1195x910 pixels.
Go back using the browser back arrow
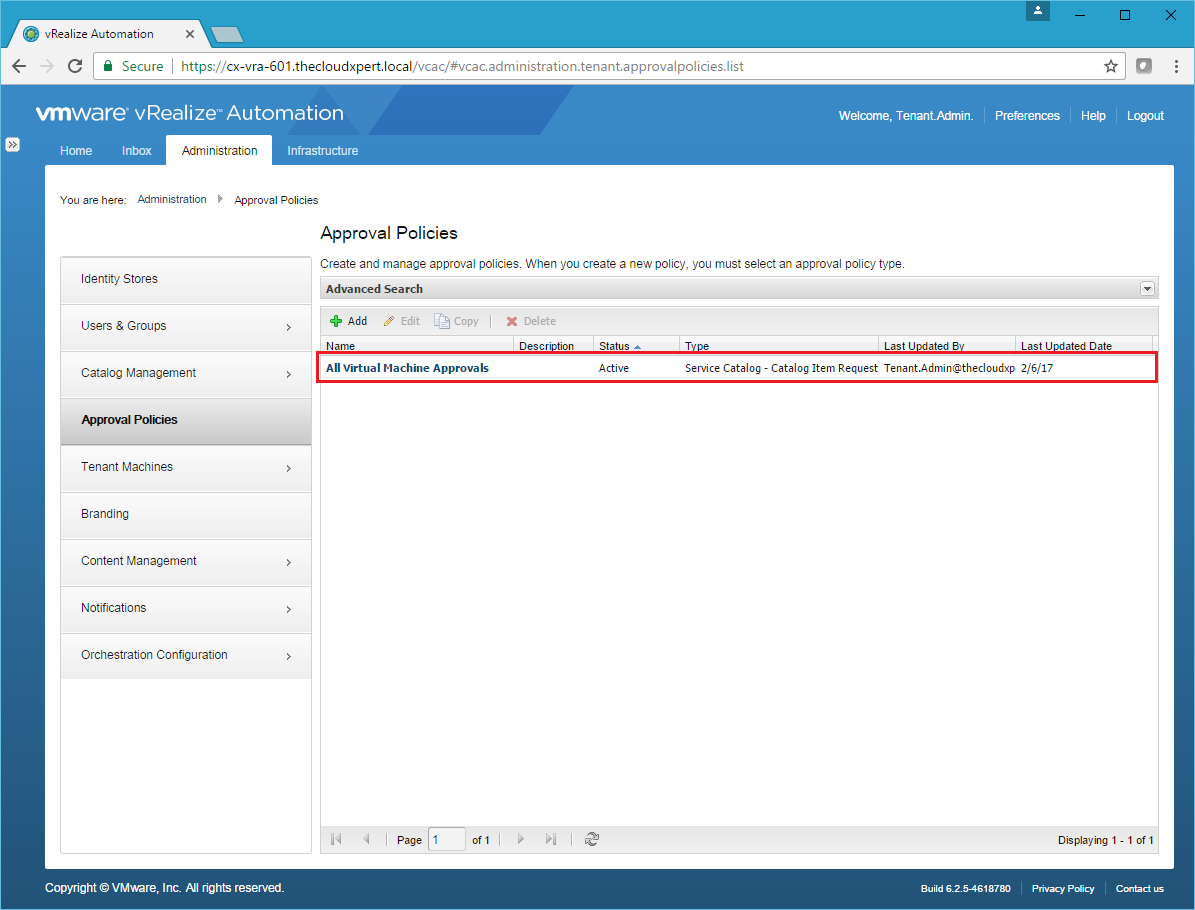click(x=19, y=66)
